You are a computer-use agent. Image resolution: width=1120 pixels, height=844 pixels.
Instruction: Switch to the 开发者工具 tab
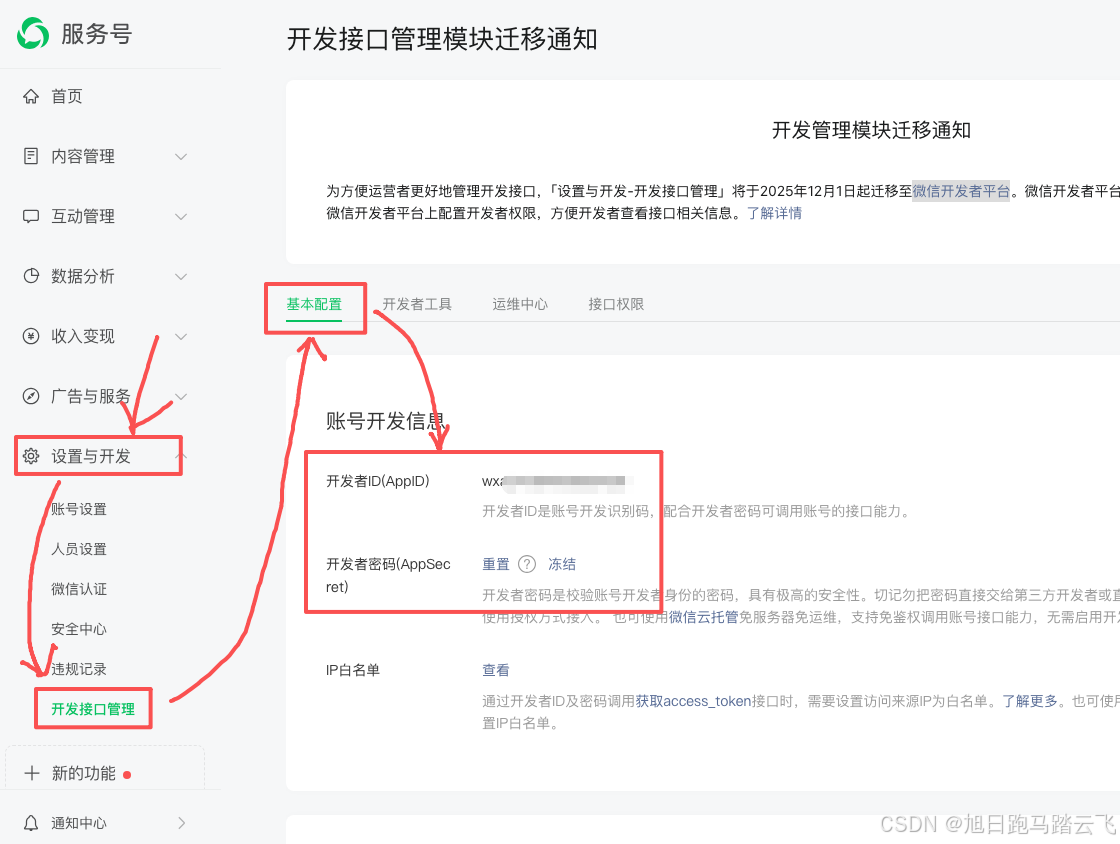coord(417,304)
